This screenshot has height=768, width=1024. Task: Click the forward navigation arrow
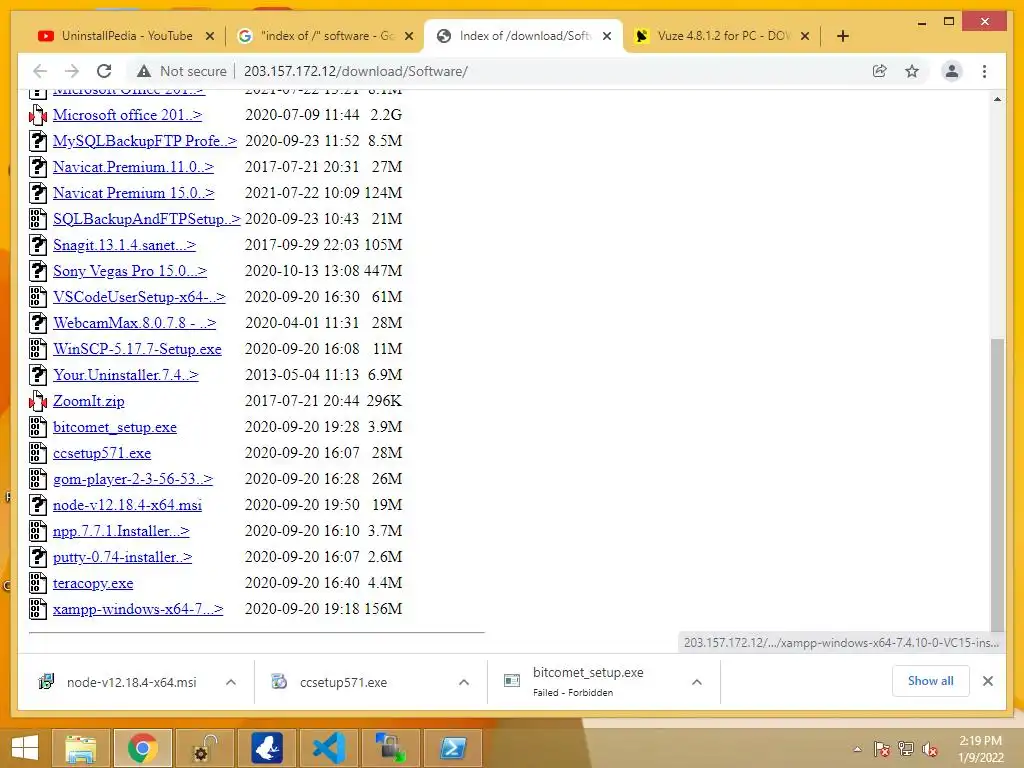tap(72, 71)
